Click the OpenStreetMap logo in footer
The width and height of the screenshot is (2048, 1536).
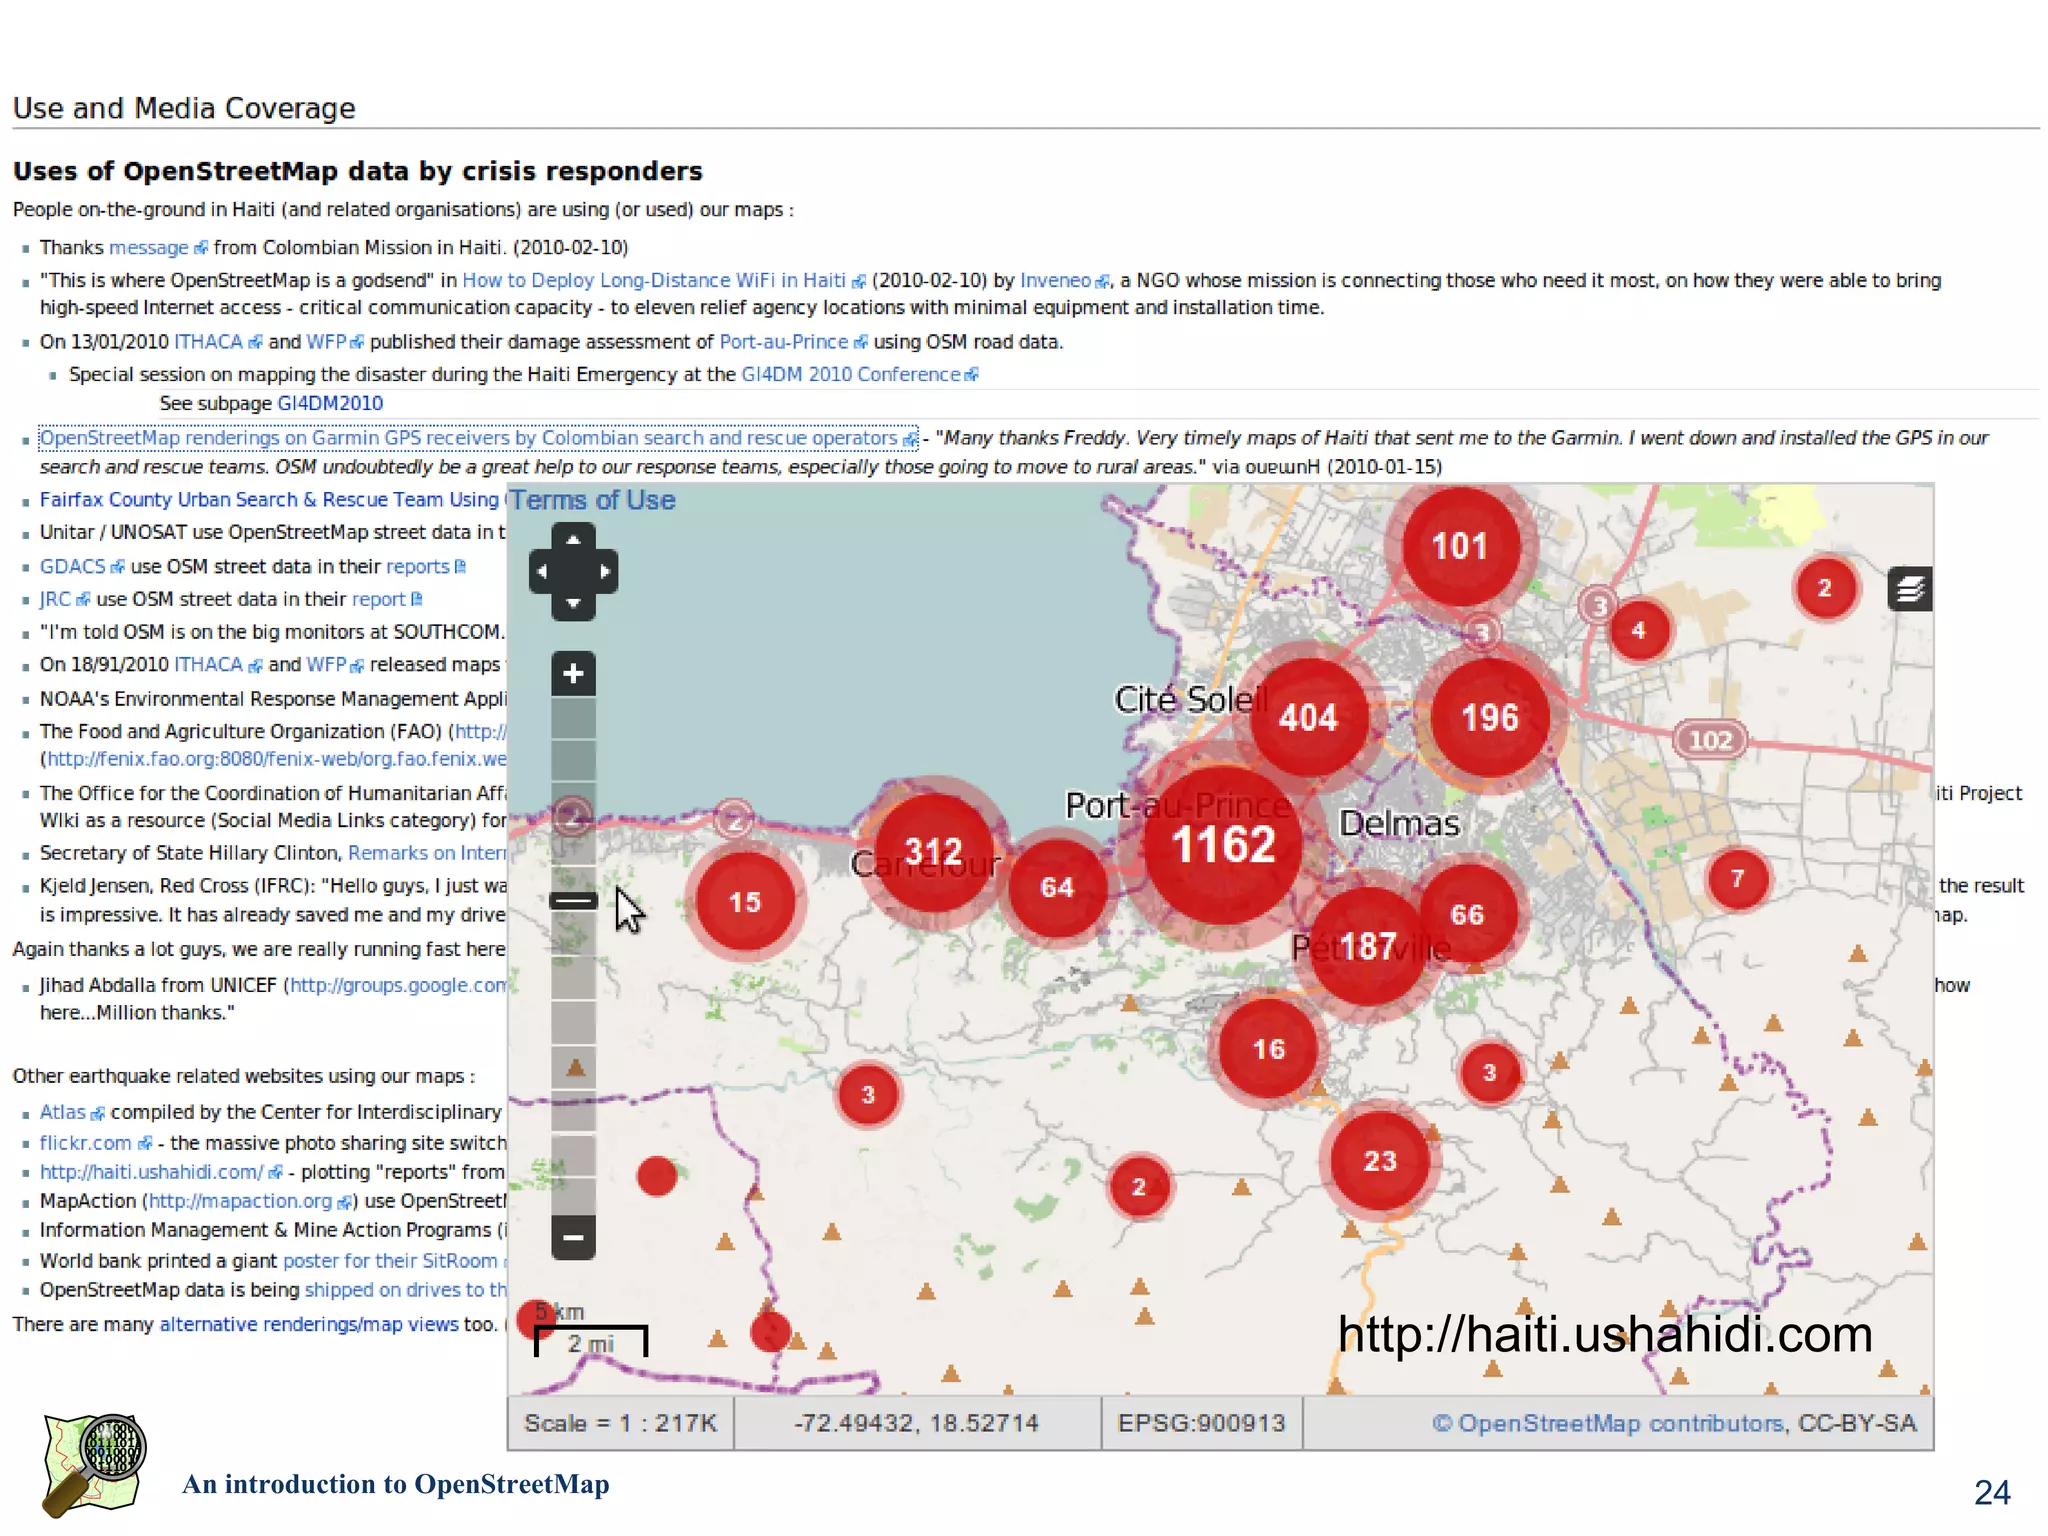[x=93, y=1464]
